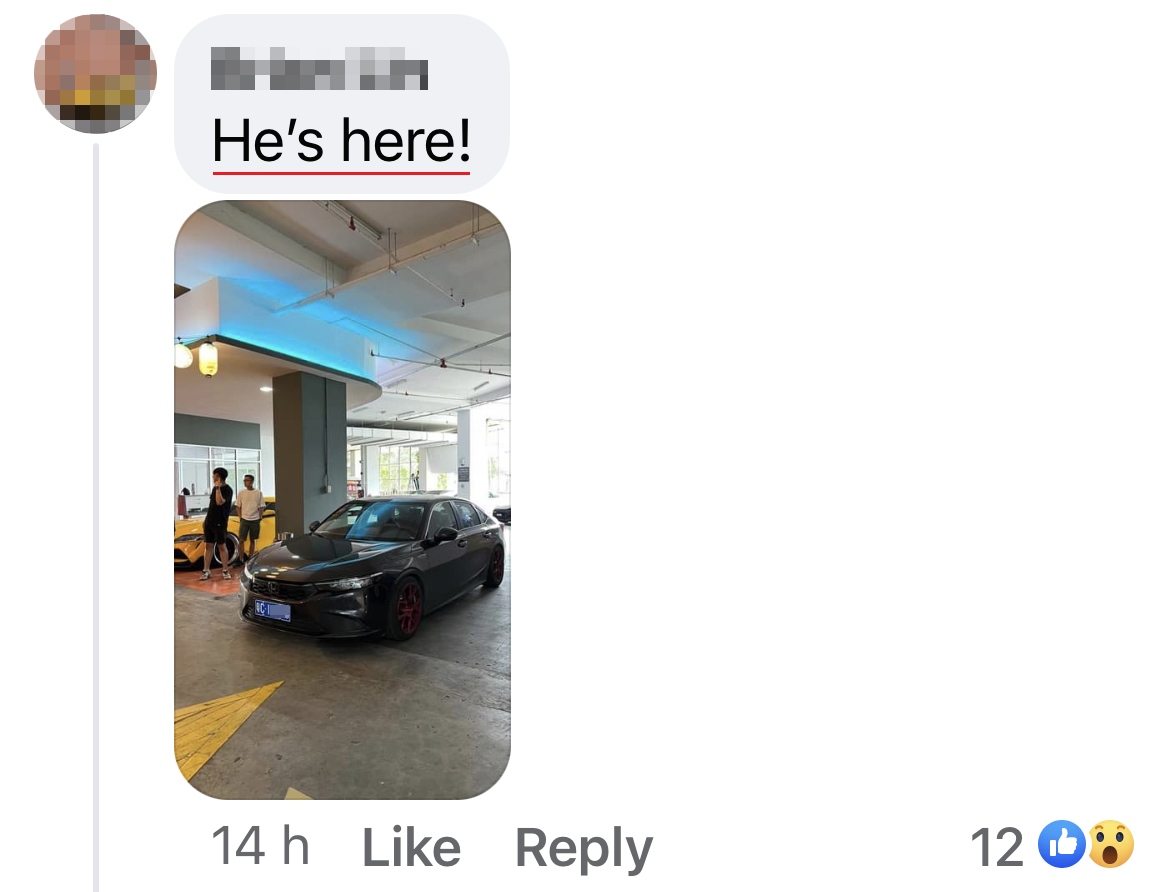Image resolution: width=1170 pixels, height=892 pixels.
Task: Click the grey pillar behind the car
Action: tap(309, 452)
